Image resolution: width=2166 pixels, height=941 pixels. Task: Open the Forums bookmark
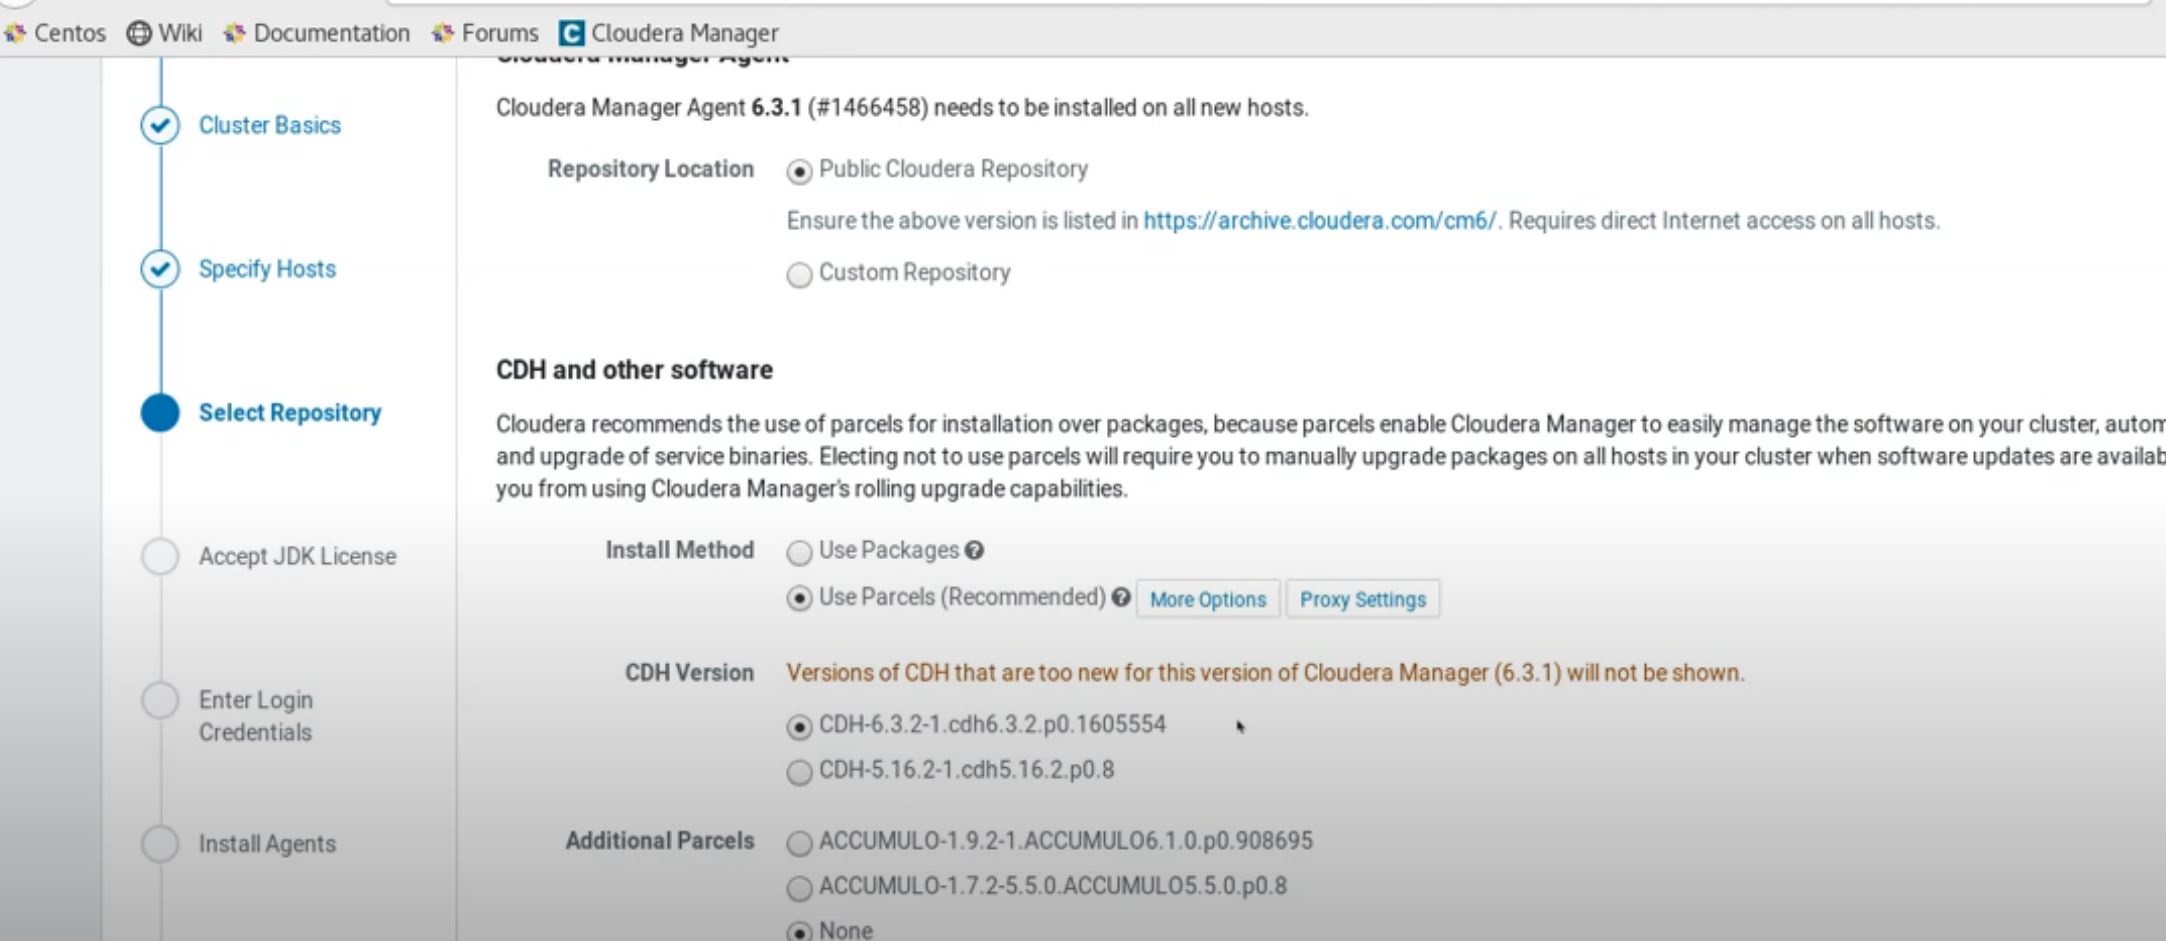tap(485, 33)
